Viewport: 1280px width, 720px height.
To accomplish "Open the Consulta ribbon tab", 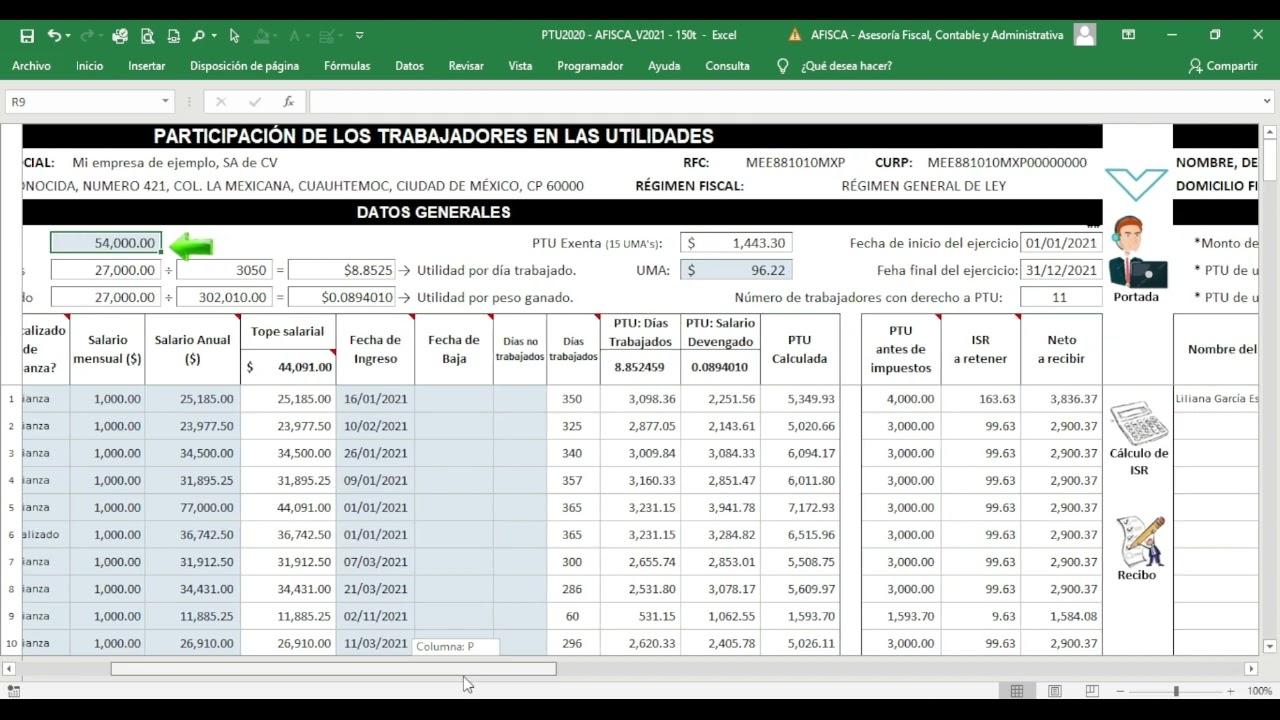I will (727, 66).
